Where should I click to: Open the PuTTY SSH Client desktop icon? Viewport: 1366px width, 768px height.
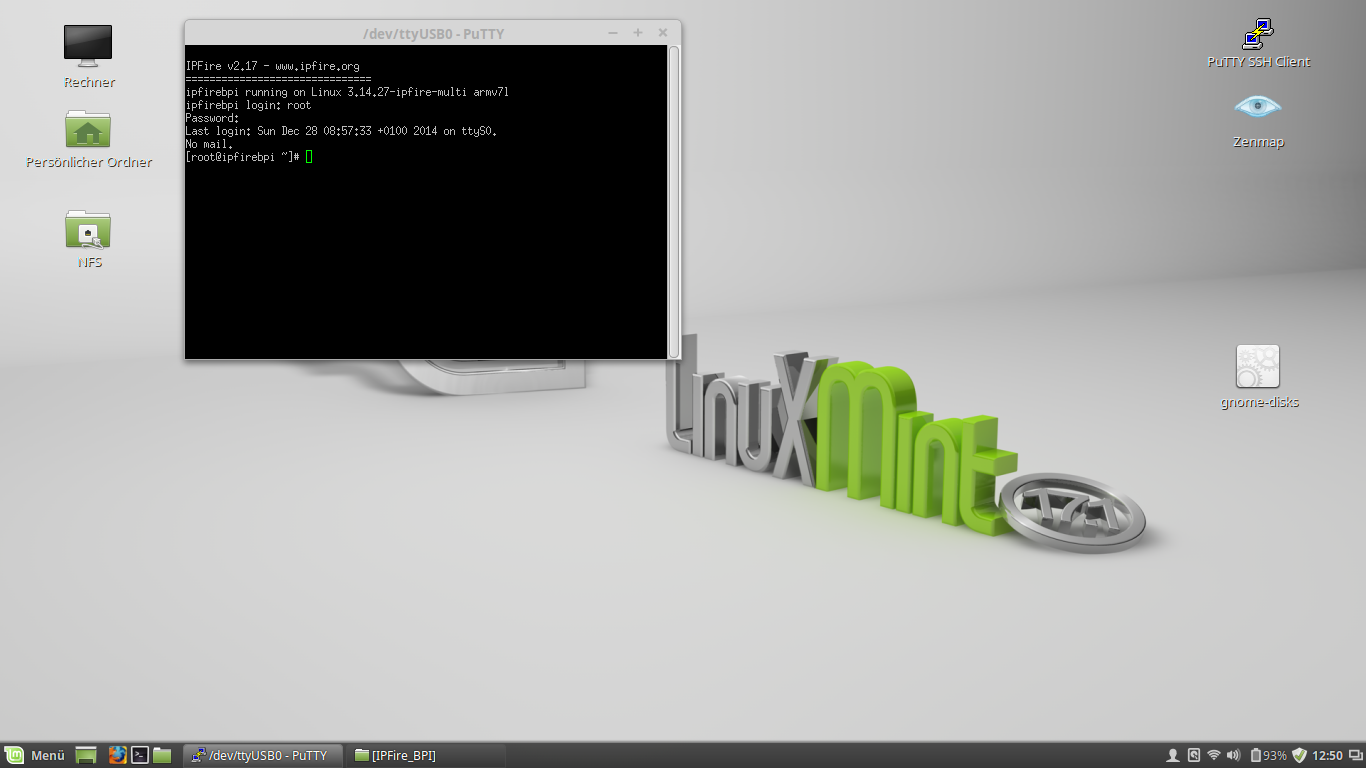1258,43
